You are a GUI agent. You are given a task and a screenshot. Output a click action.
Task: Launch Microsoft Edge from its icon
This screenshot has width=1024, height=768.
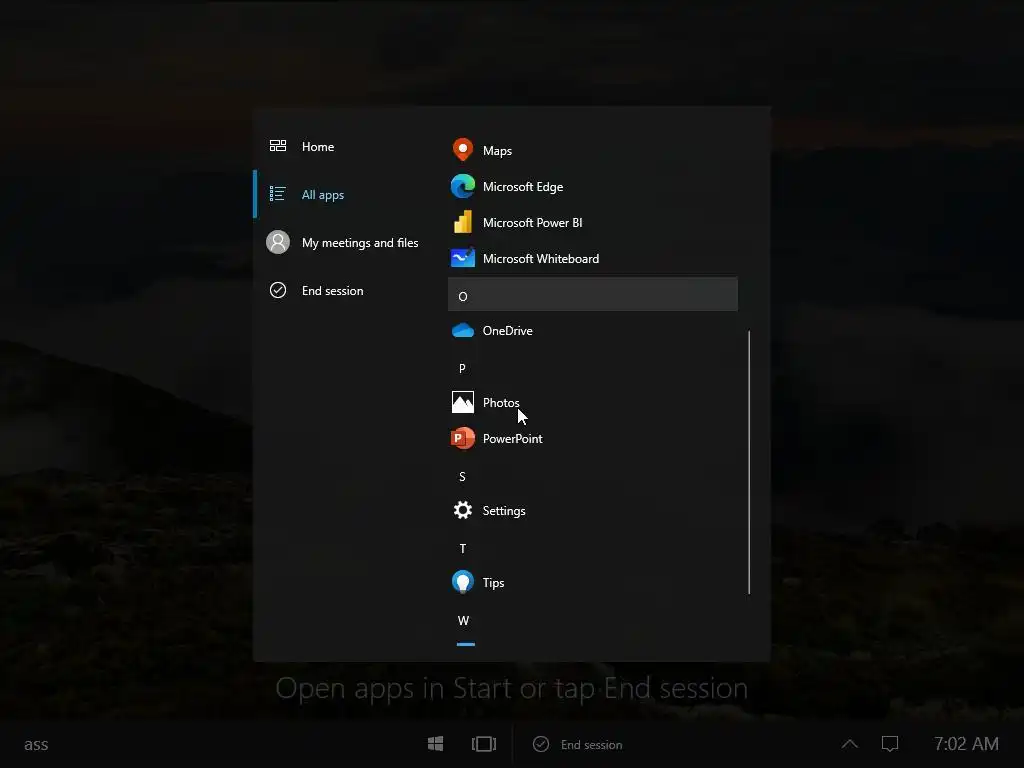tap(463, 186)
